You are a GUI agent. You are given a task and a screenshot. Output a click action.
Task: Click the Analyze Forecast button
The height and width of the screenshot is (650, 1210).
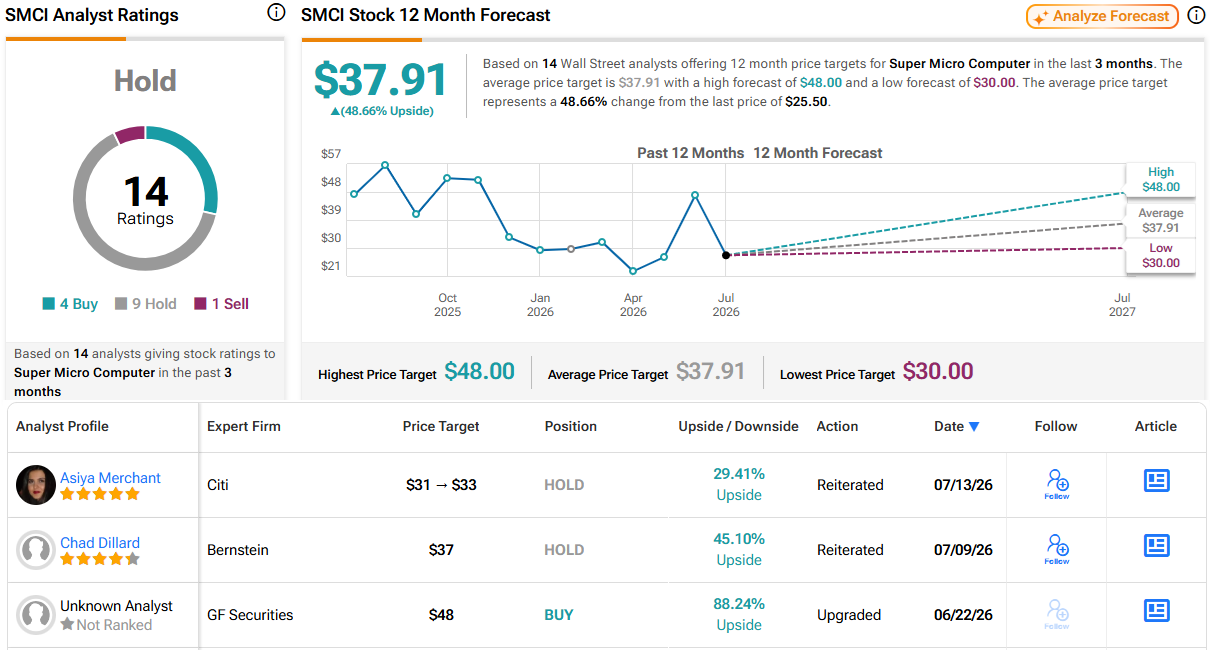(x=1103, y=16)
